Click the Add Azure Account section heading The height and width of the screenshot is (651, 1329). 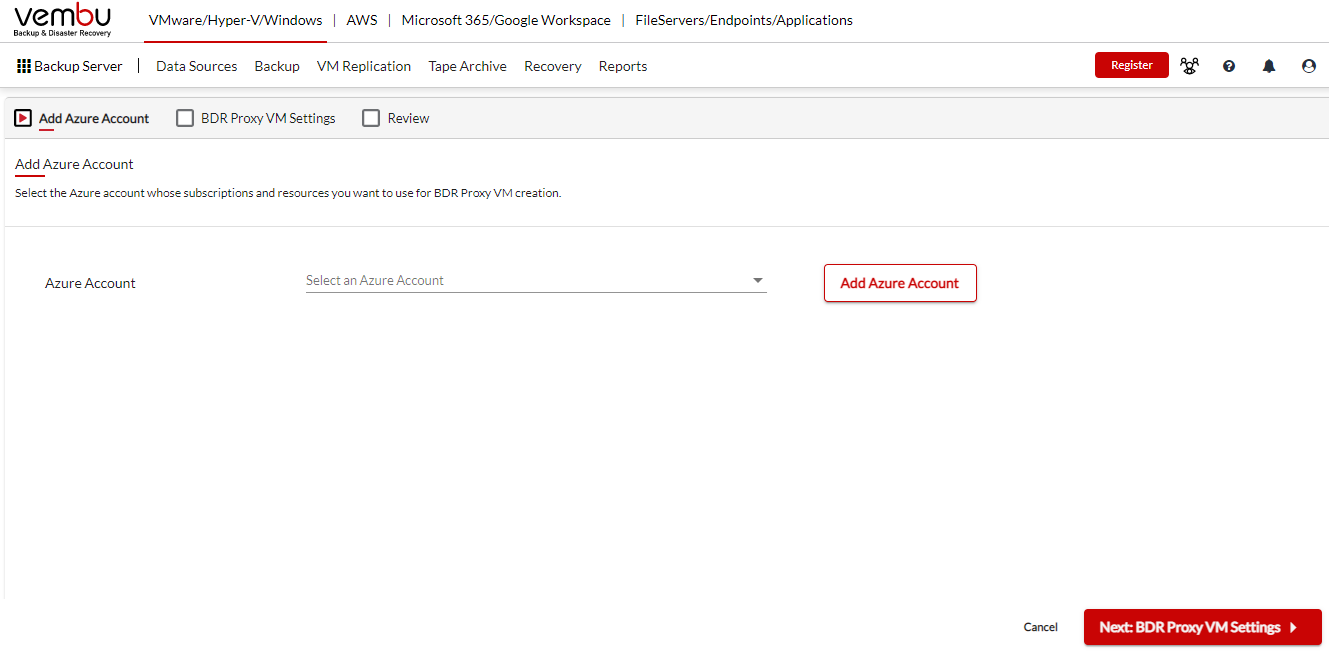(74, 164)
